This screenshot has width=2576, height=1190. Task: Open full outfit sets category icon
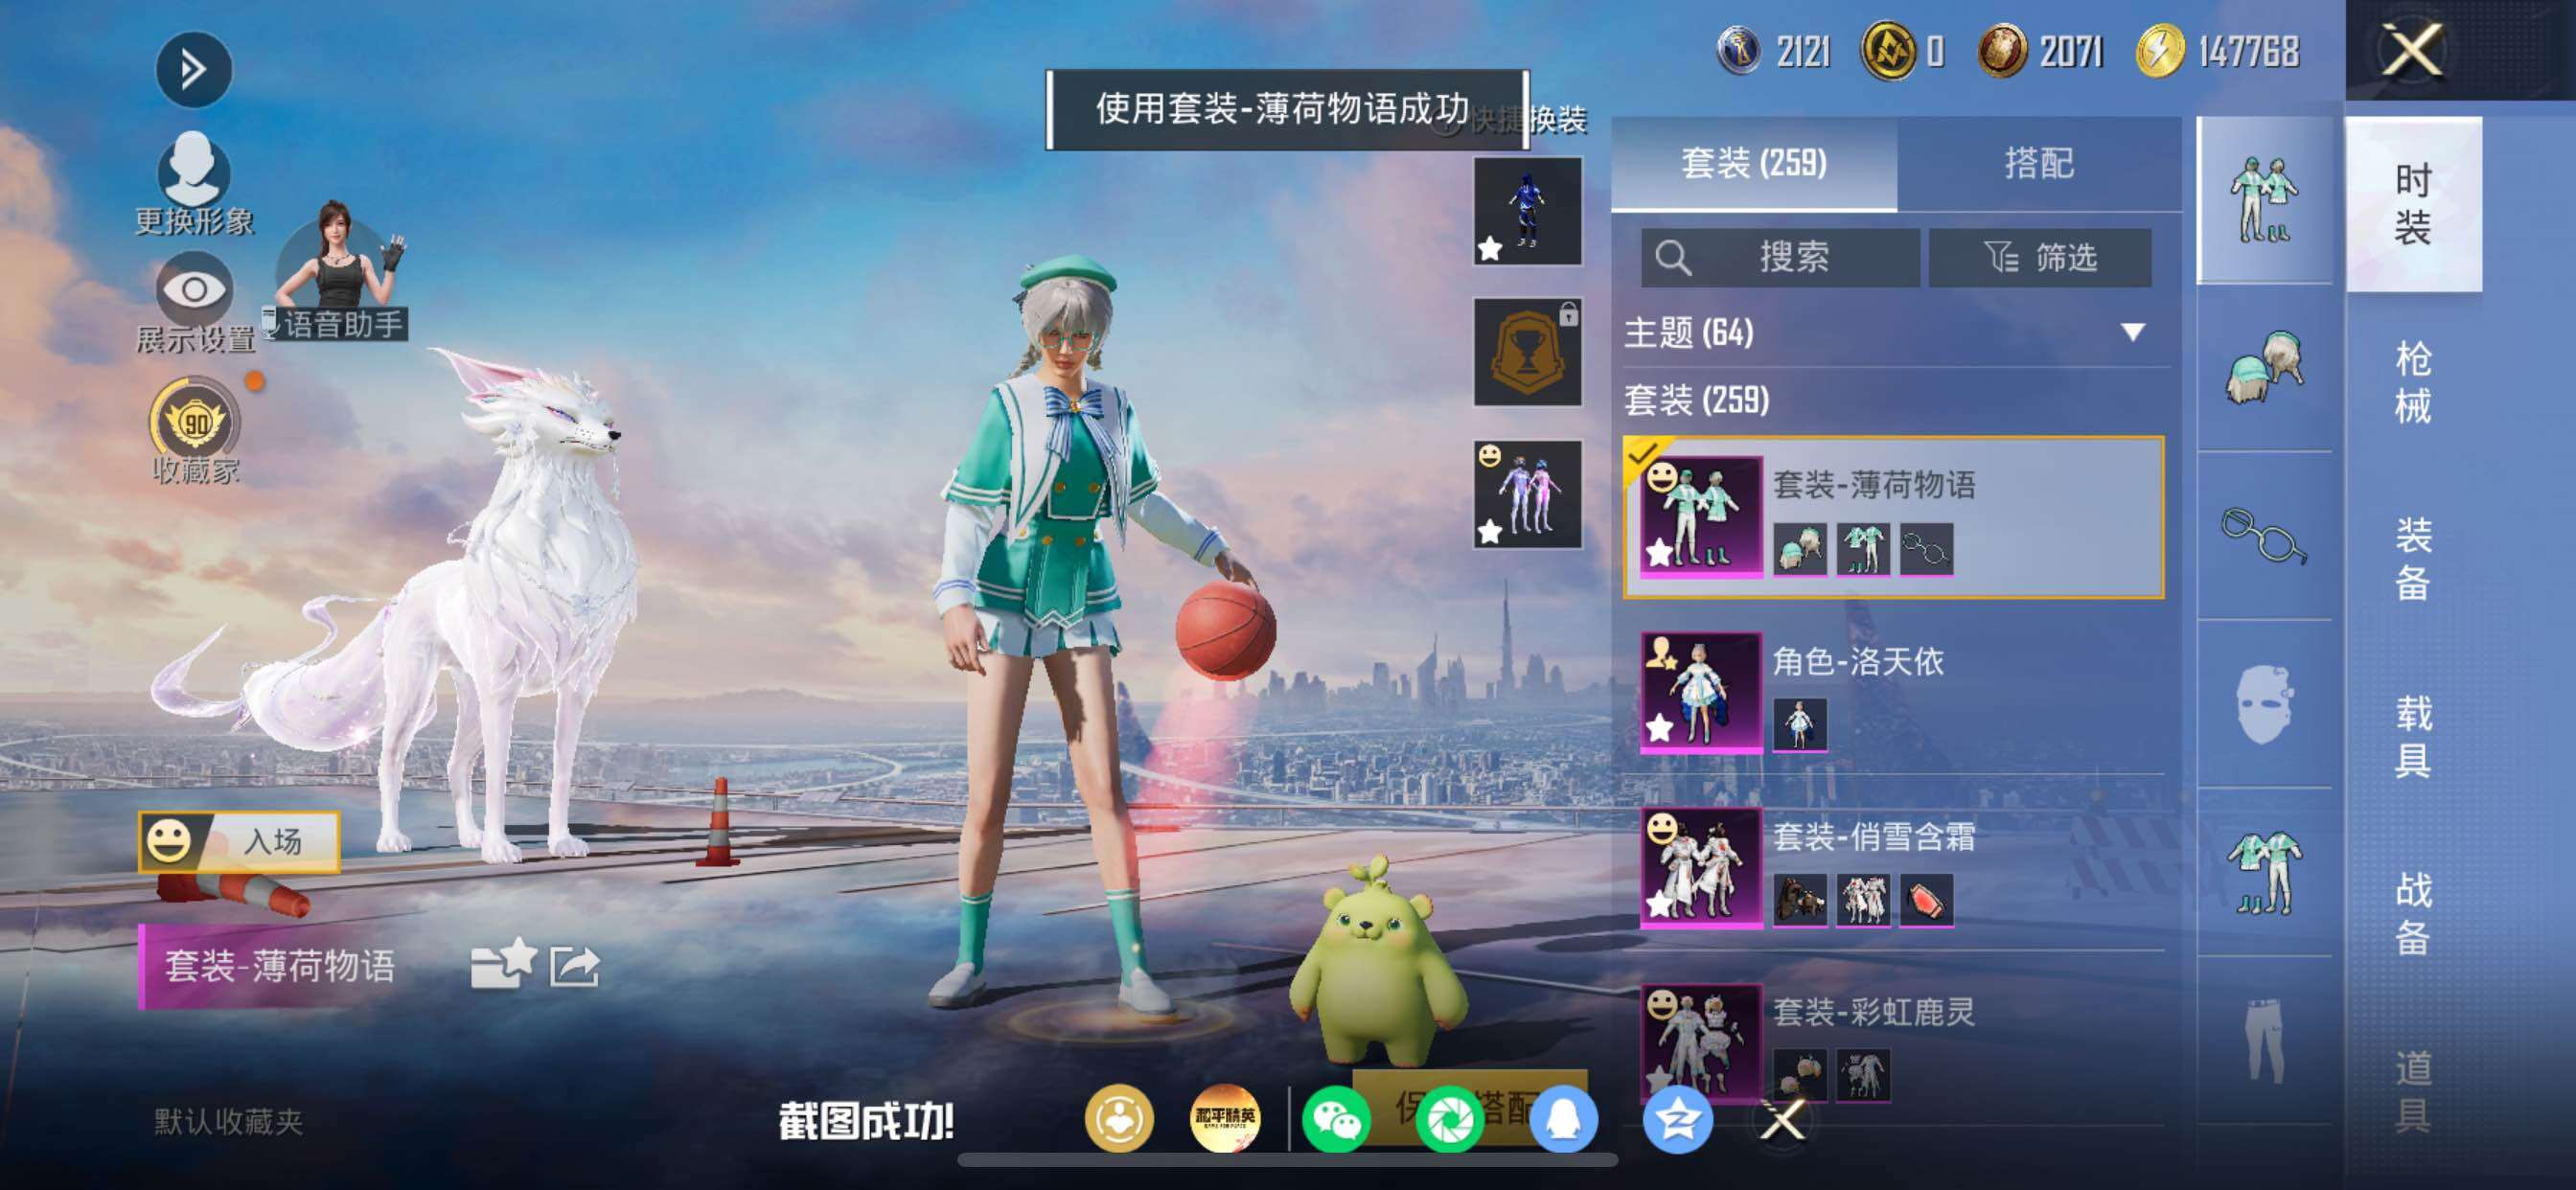(2264, 199)
